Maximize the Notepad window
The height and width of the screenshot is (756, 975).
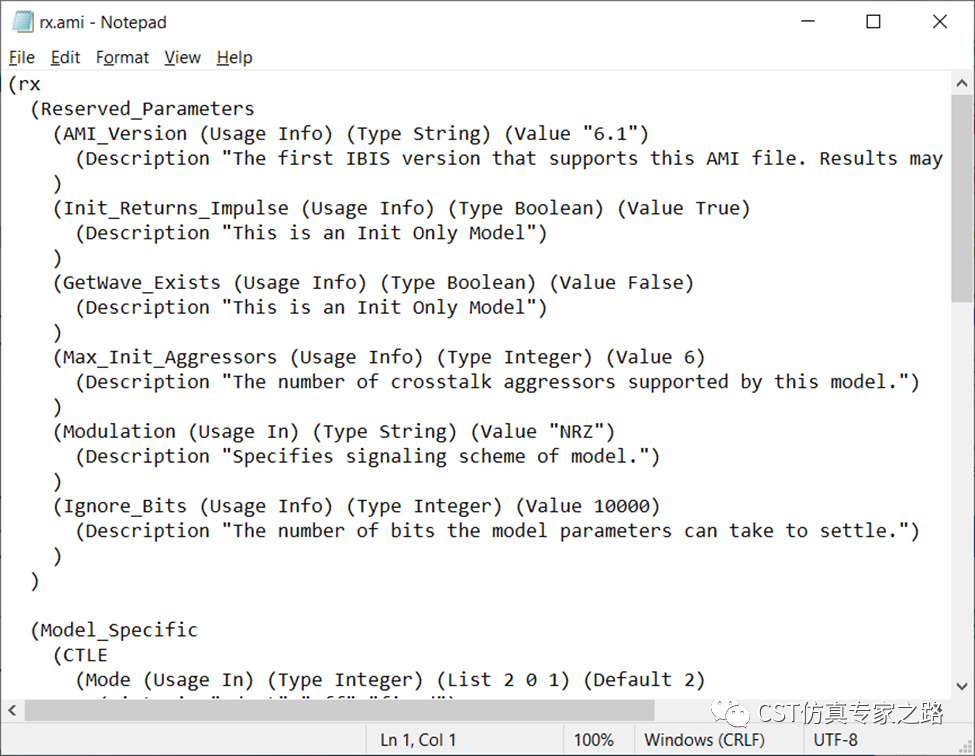[x=874, y=22]
